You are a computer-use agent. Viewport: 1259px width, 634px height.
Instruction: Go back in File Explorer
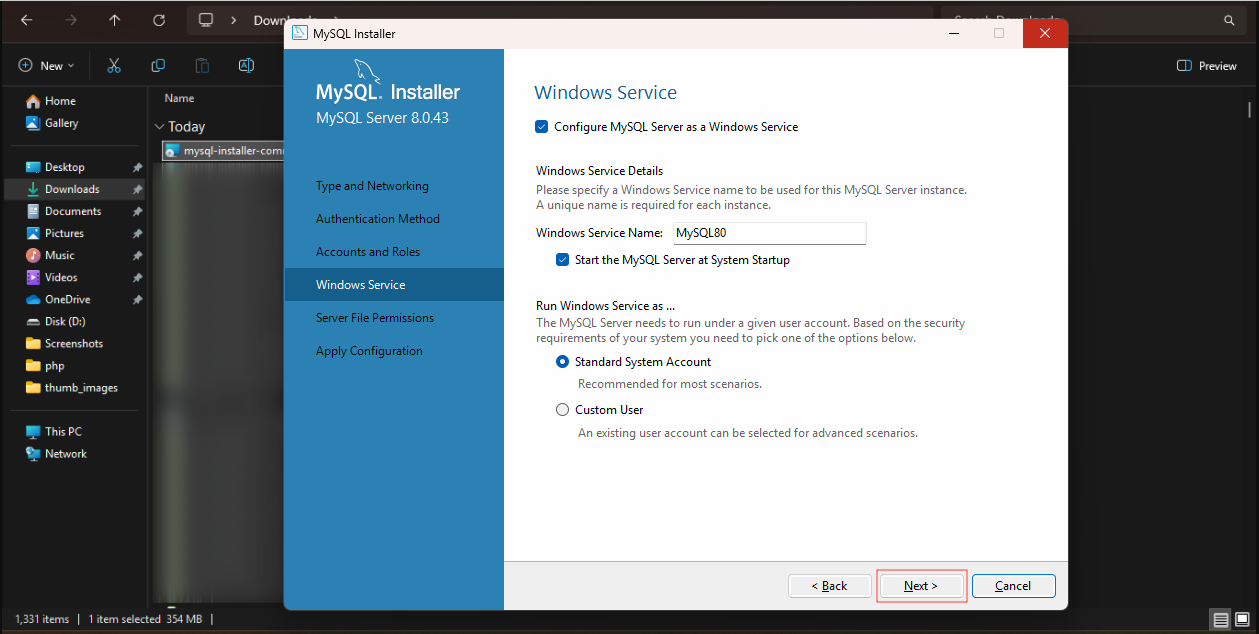[x=26, y=20]
